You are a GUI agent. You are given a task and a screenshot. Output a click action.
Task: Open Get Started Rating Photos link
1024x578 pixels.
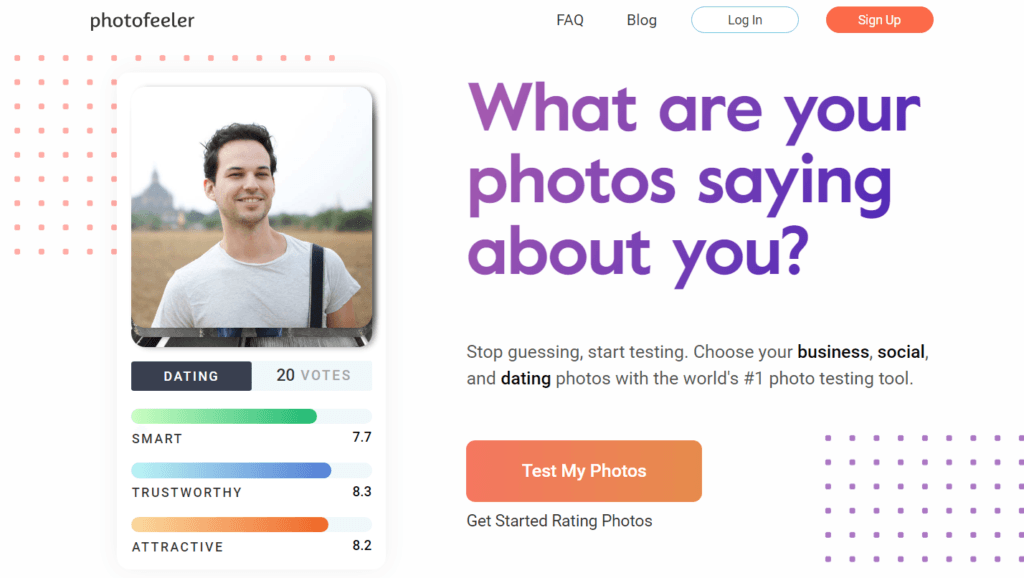coord(559,521)
